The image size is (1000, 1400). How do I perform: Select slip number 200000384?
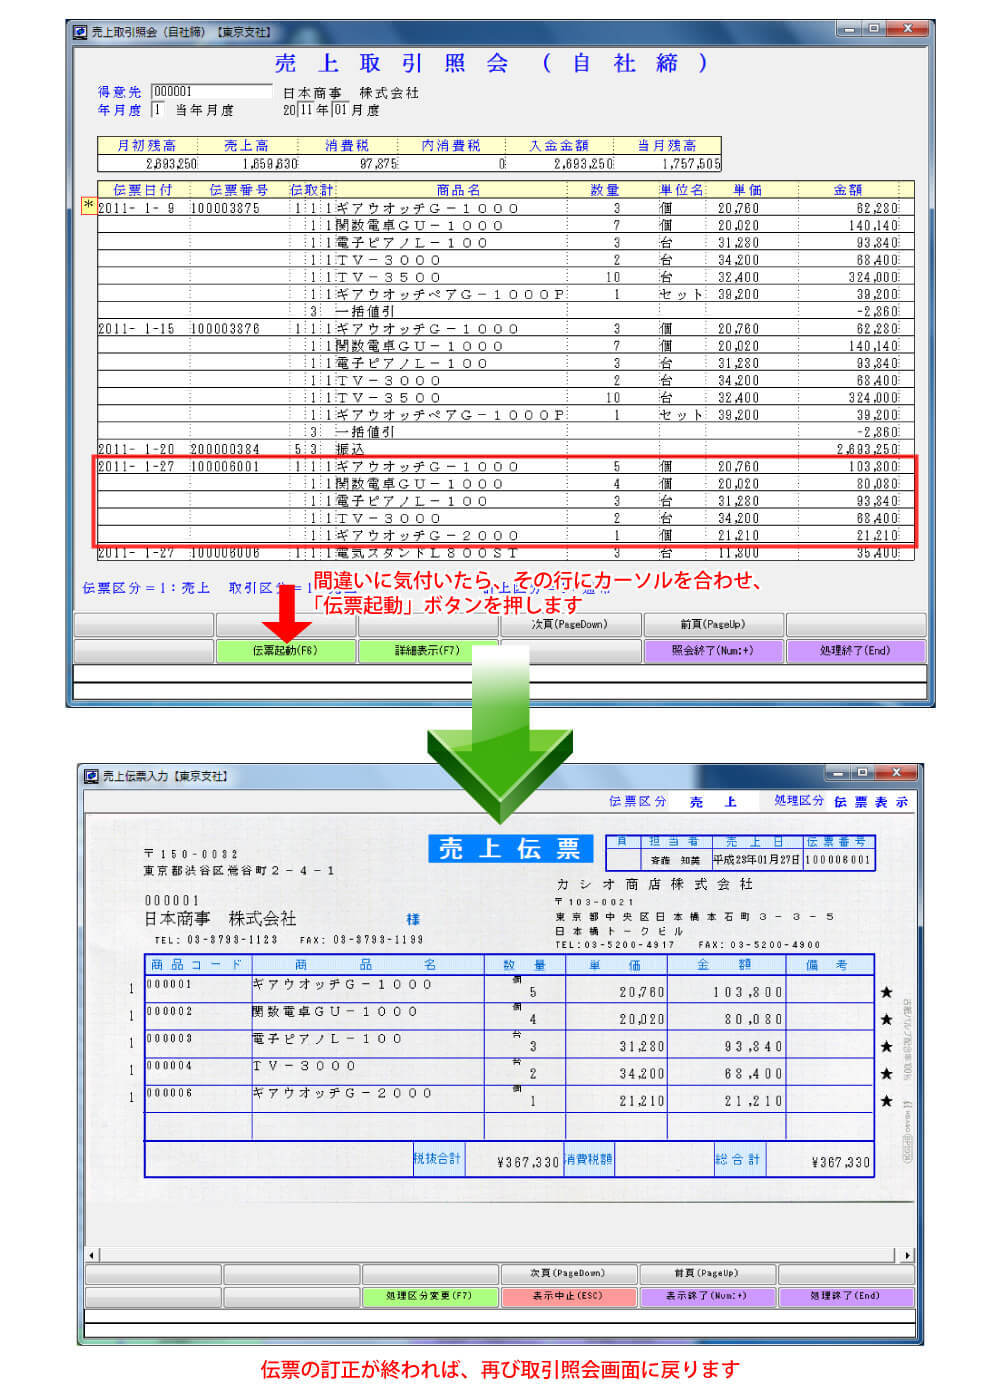[225, 449]
